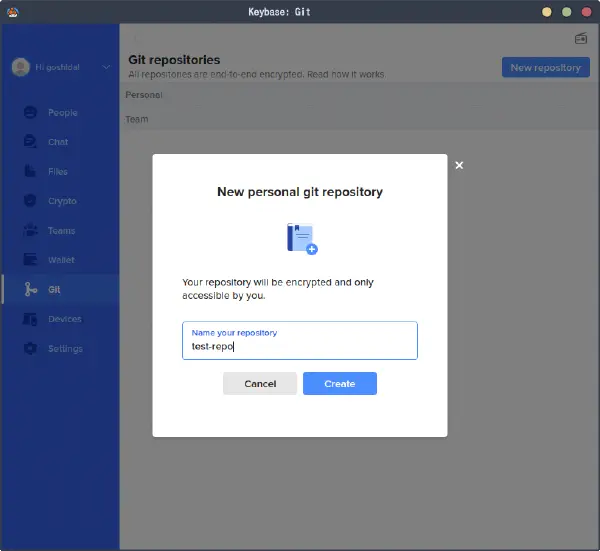This screenshot has height=551, width=600.
Task: Close the window with the red button
Action: point(586,12)
